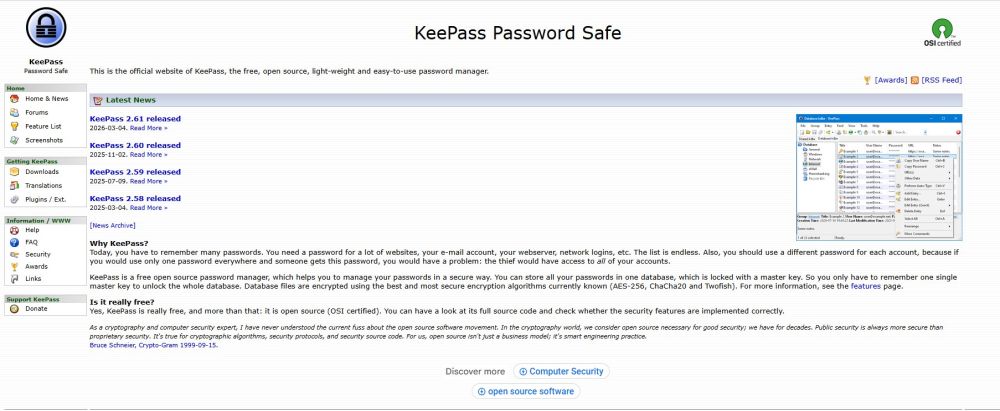Viewport: 1000px width, 411px height.
Task: Open the KeePass 2.61 released headline
Action: tap(135, 120)
